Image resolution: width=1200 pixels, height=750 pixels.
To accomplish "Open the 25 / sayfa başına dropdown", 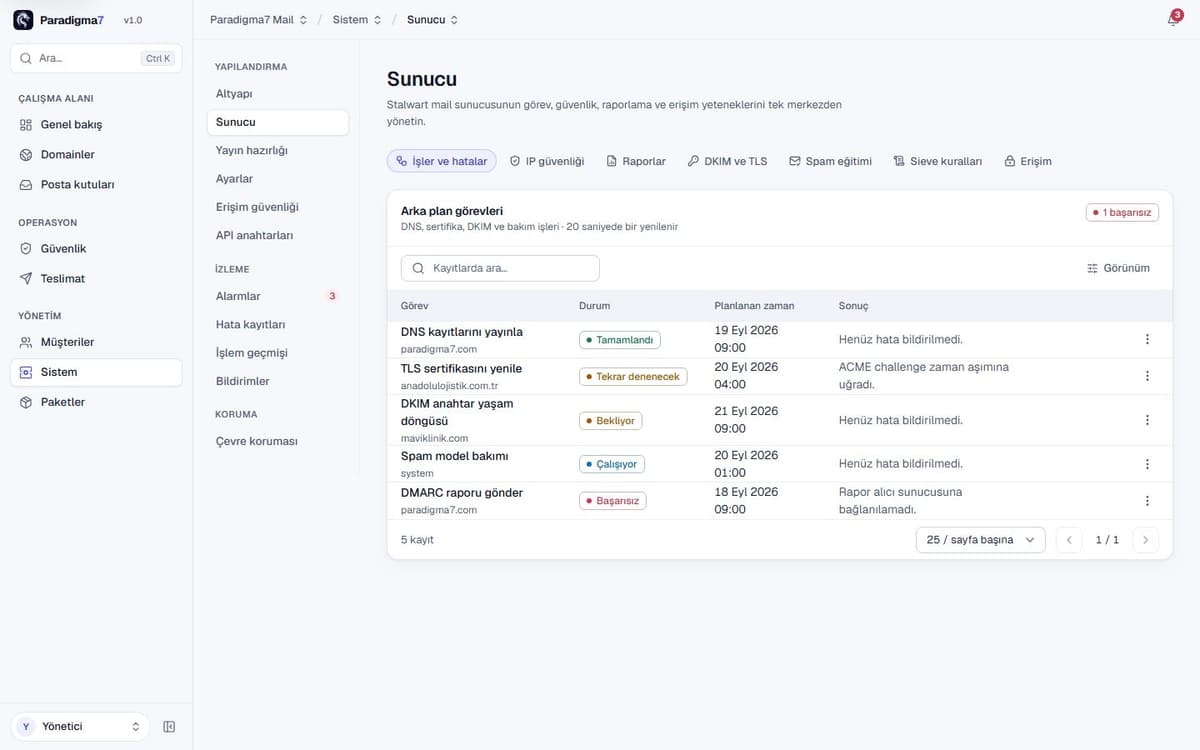I will pyautogui.click(x=980, y=540).
